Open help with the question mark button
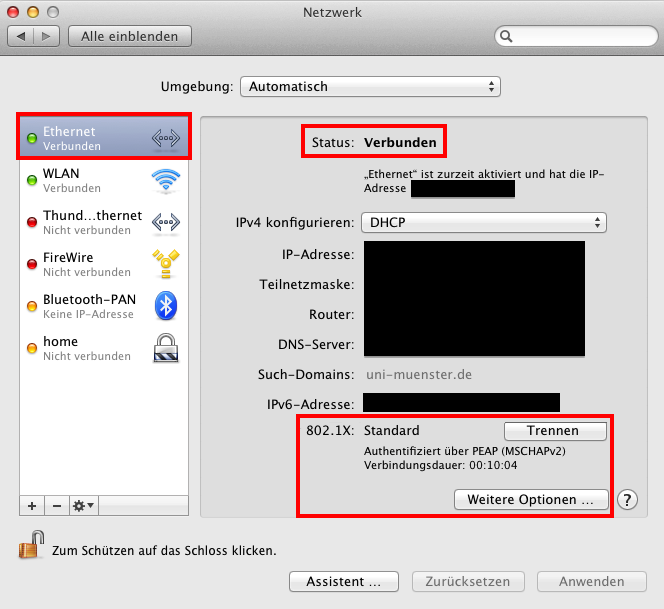Viewport: 664px width, 609px height. 628,499
